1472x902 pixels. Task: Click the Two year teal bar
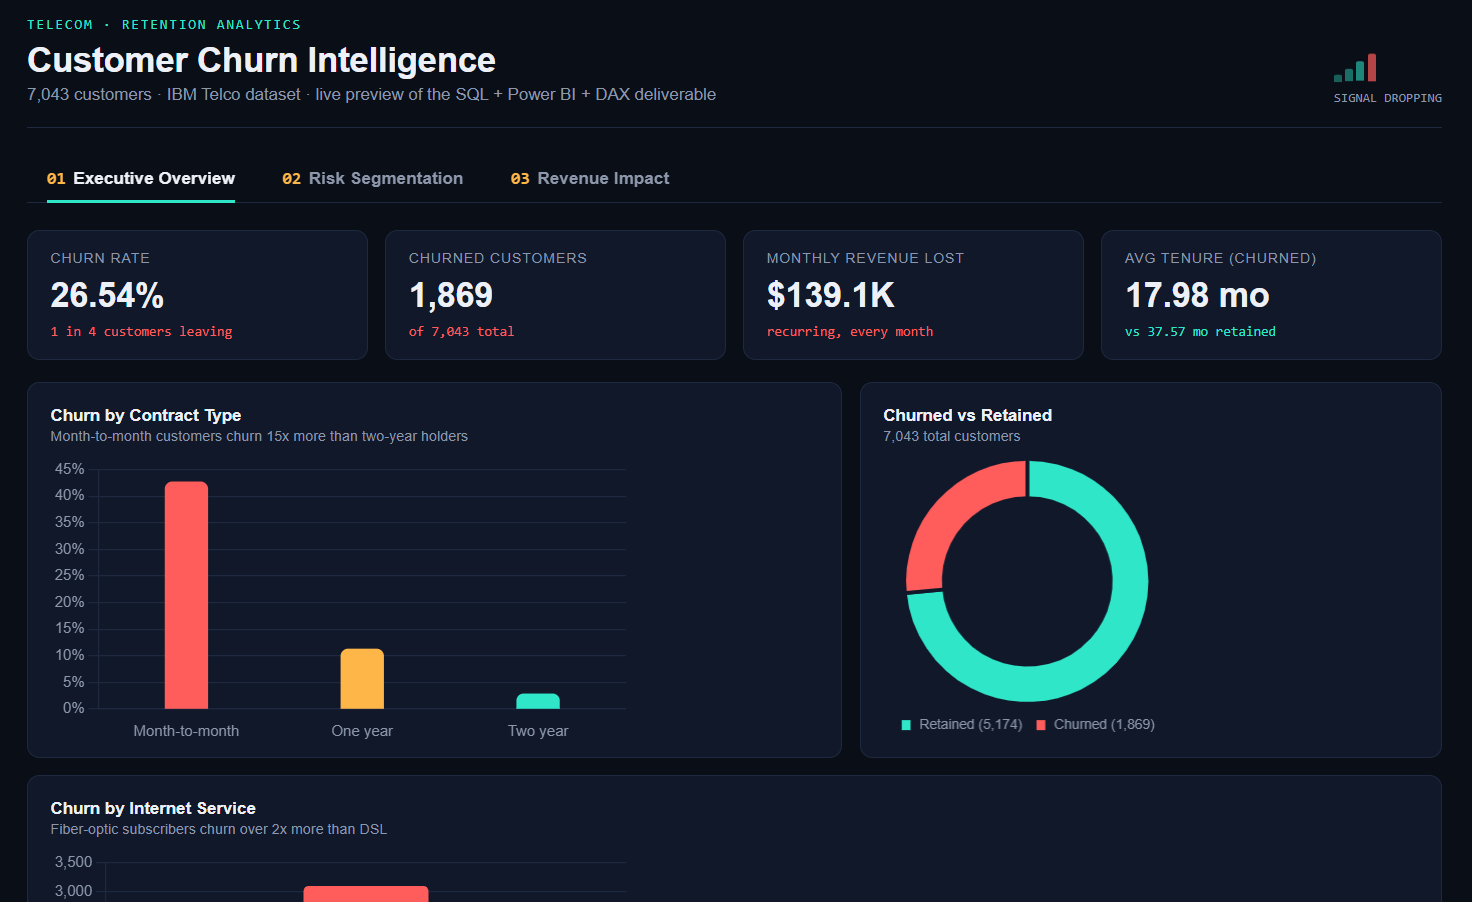[538, 701]
